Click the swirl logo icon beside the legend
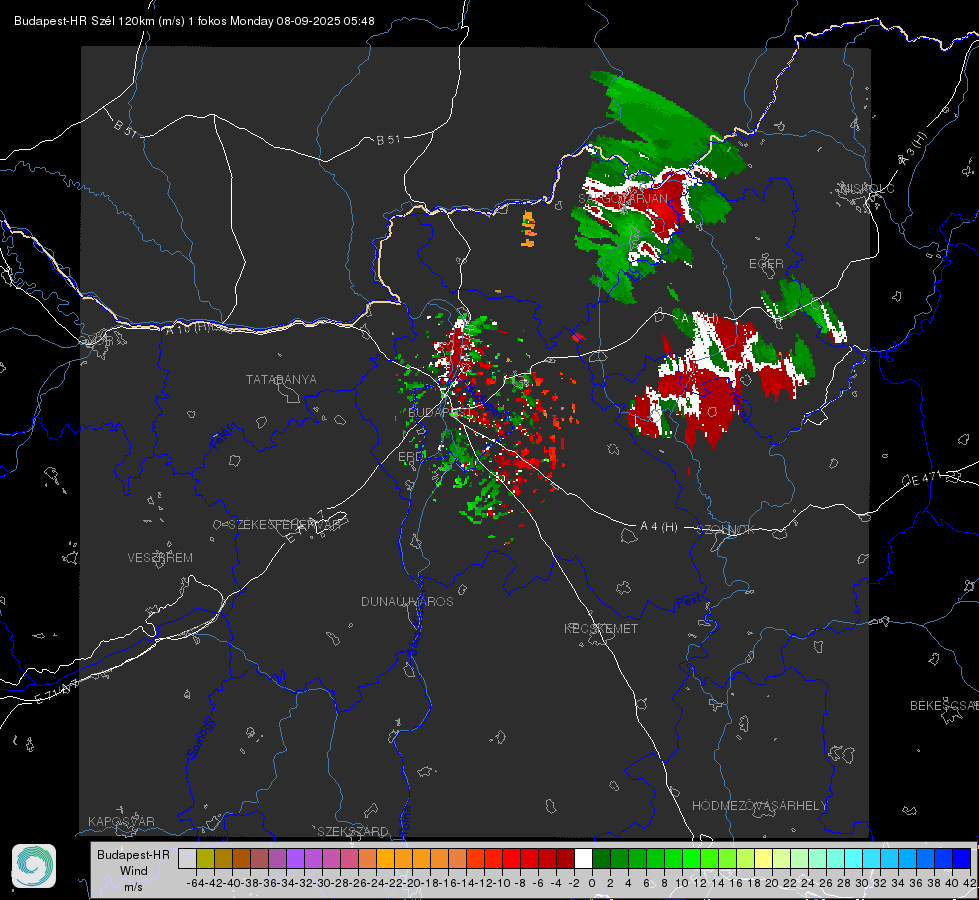Viewport: 979px width, 900px height. [x=34, y=866]
